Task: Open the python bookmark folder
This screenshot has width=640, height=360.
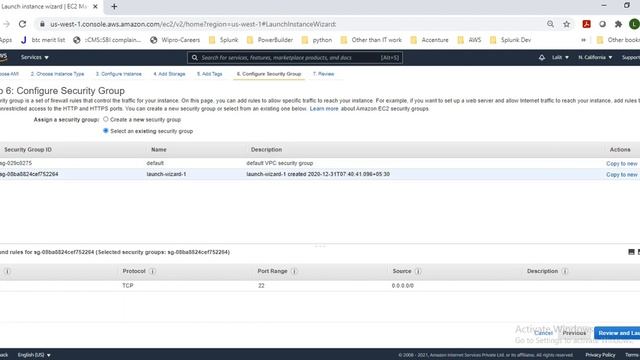Action: [x=317, y=40]
